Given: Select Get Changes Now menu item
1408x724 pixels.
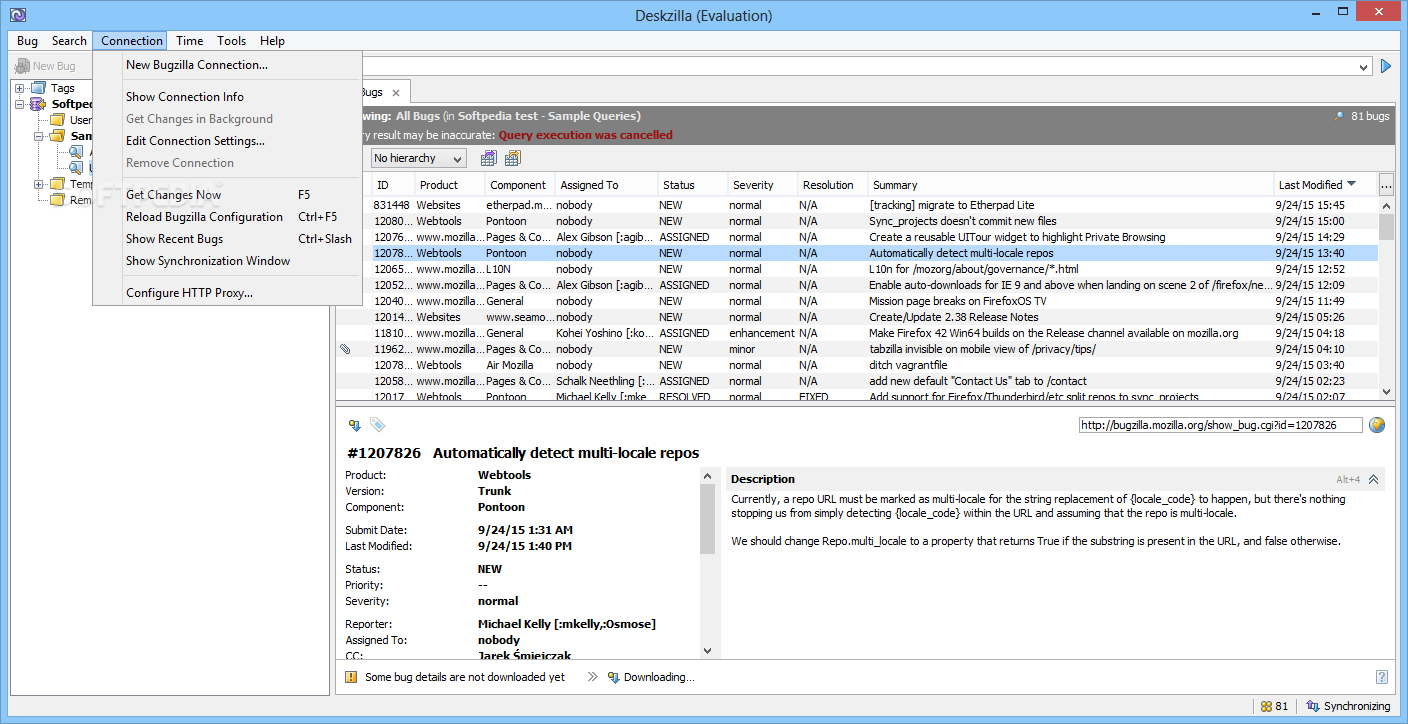Looking at the screenshot, I should click(227, 195).
